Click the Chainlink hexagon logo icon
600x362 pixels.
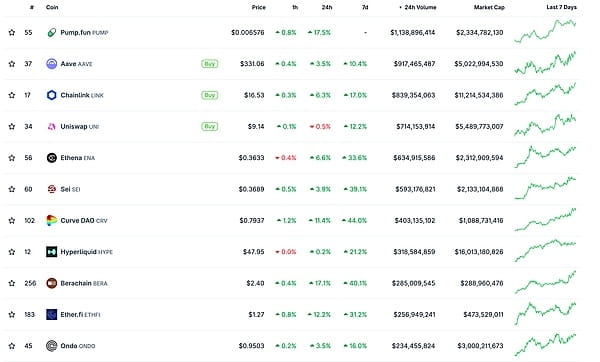pos(51,95)
